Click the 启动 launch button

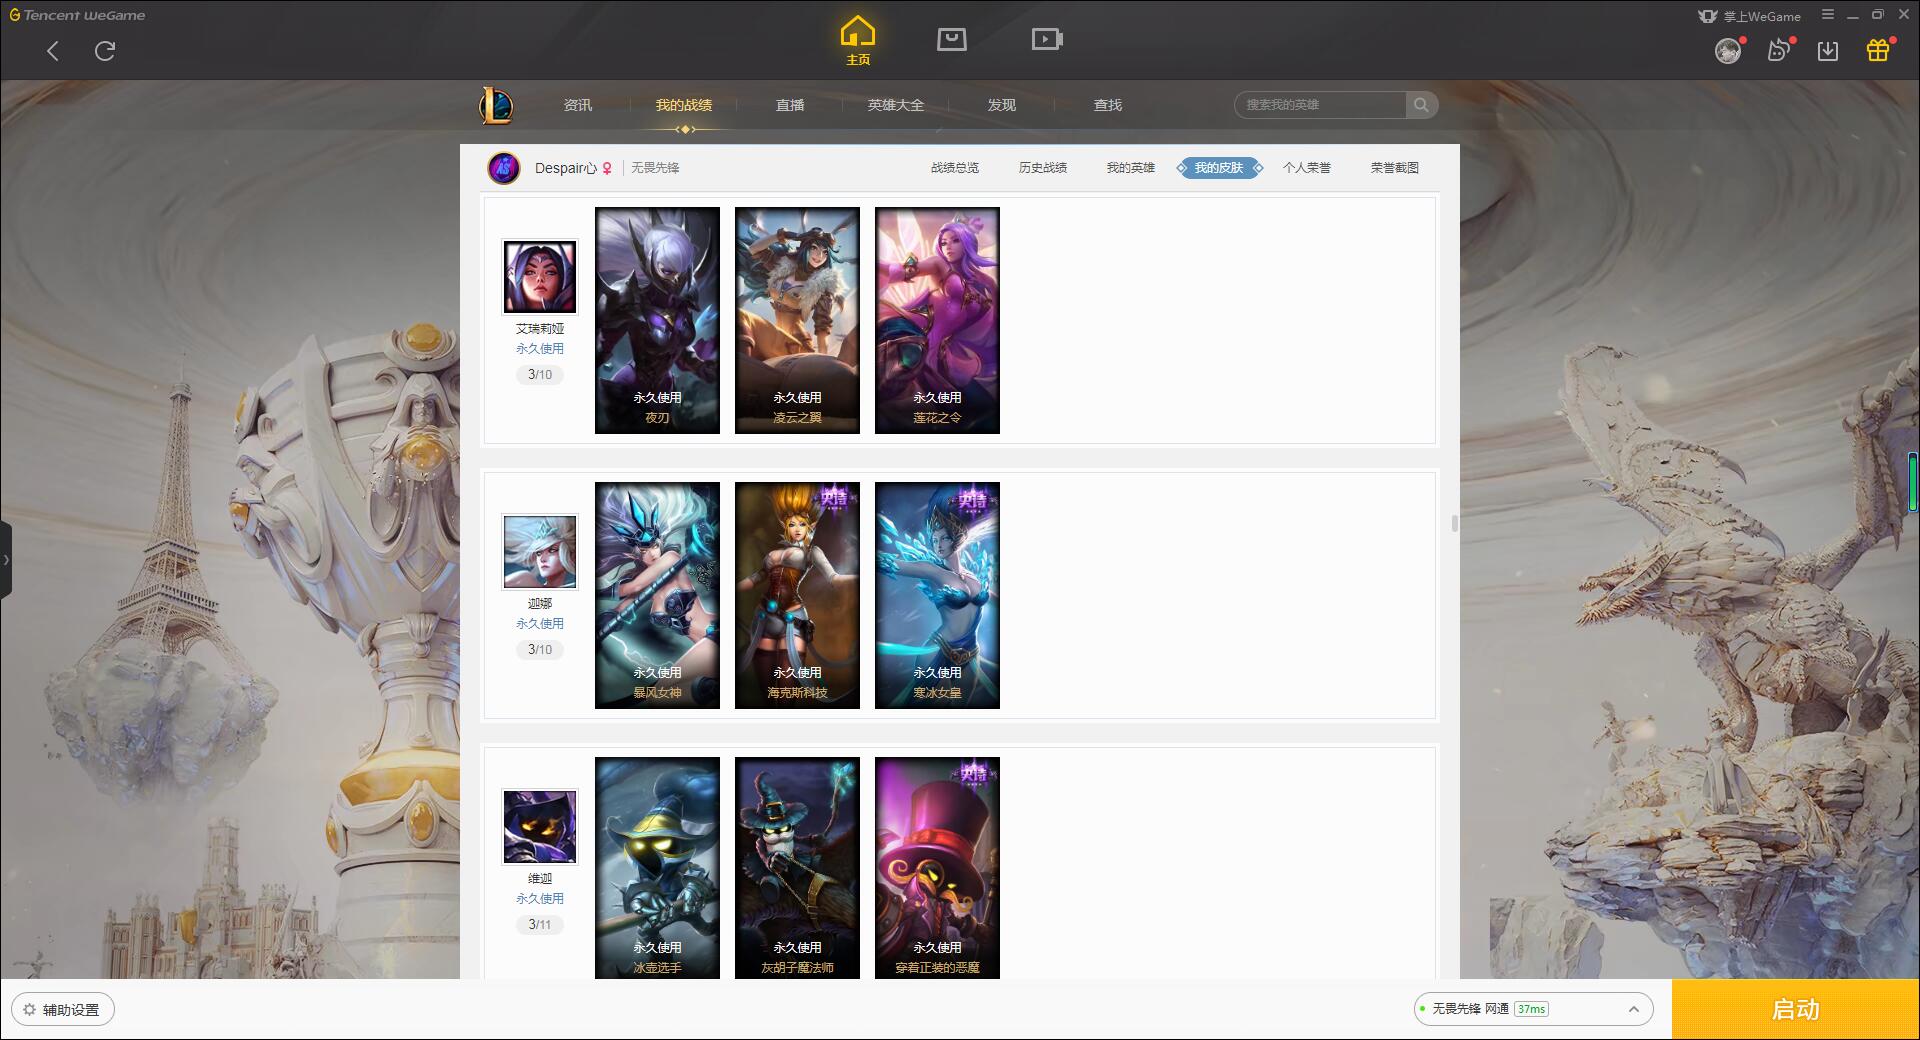point(1796,1010)
